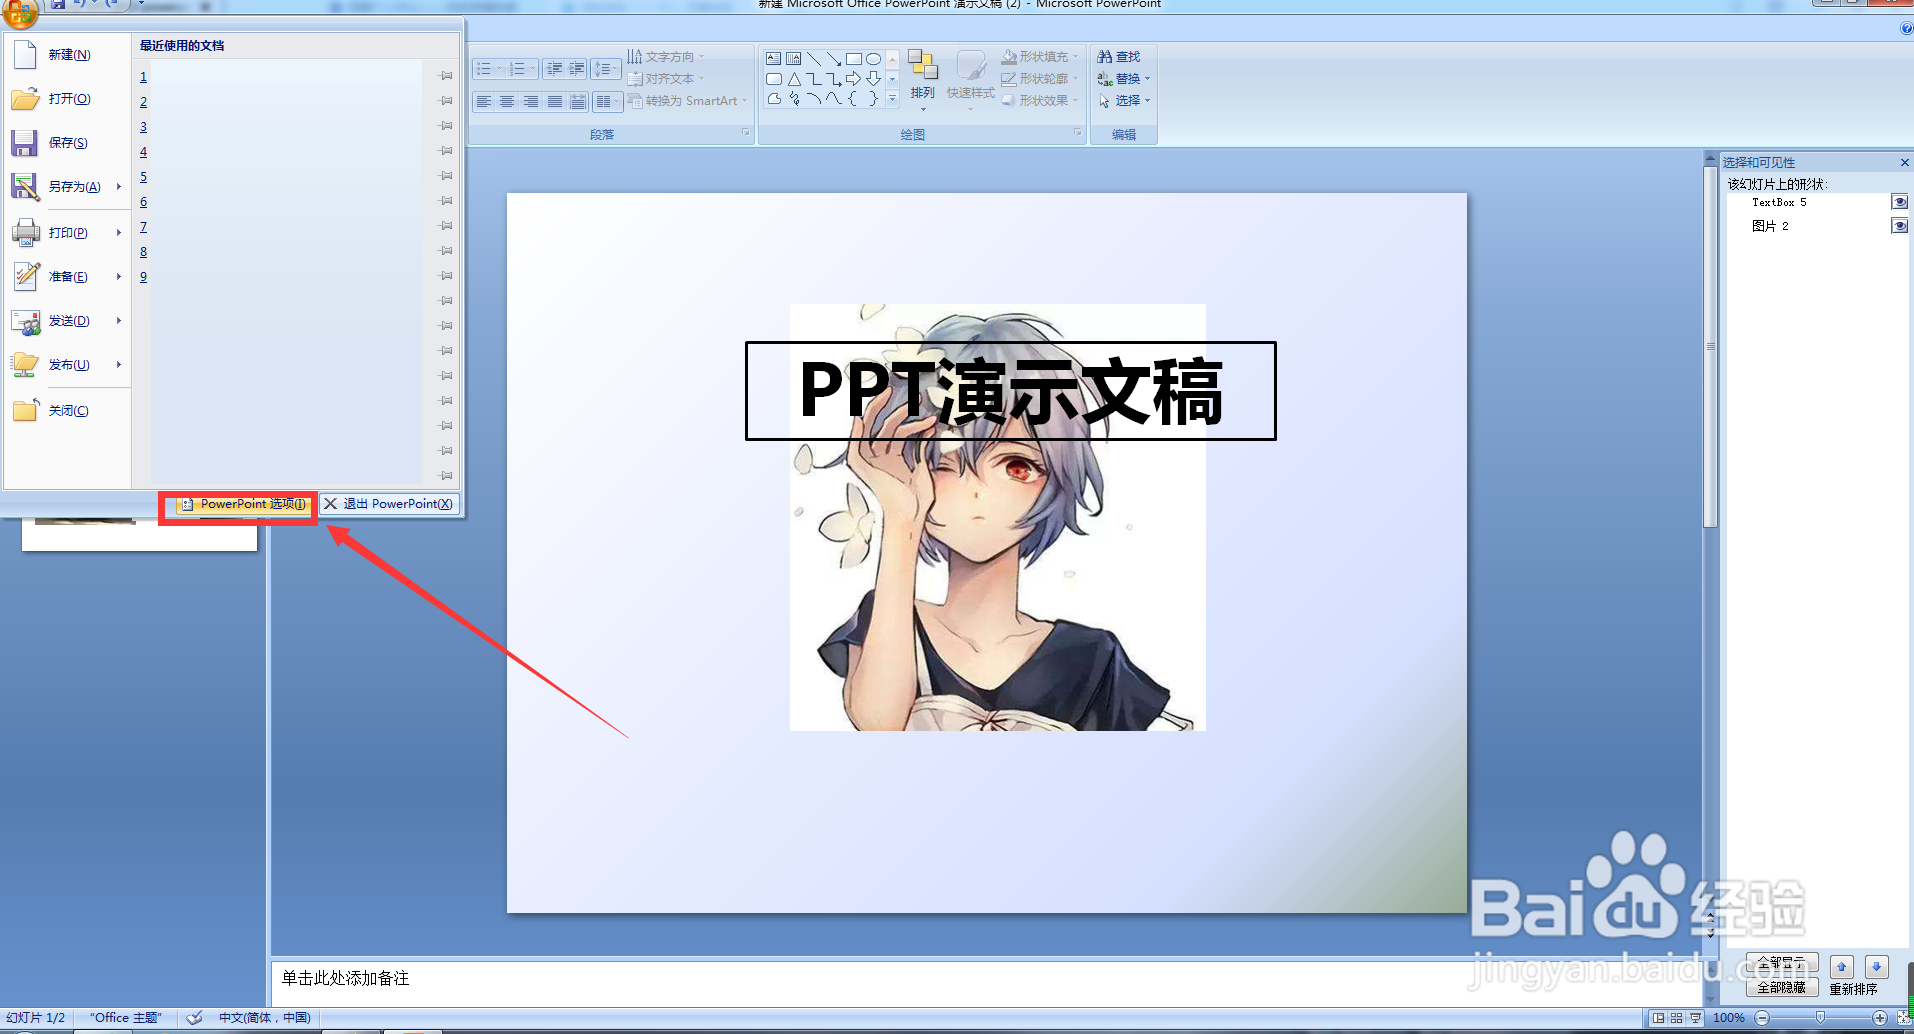The width and height of the screenshot is (1914, 1034).
Task: Switch to slide sorter view
Action: 1677,1018
